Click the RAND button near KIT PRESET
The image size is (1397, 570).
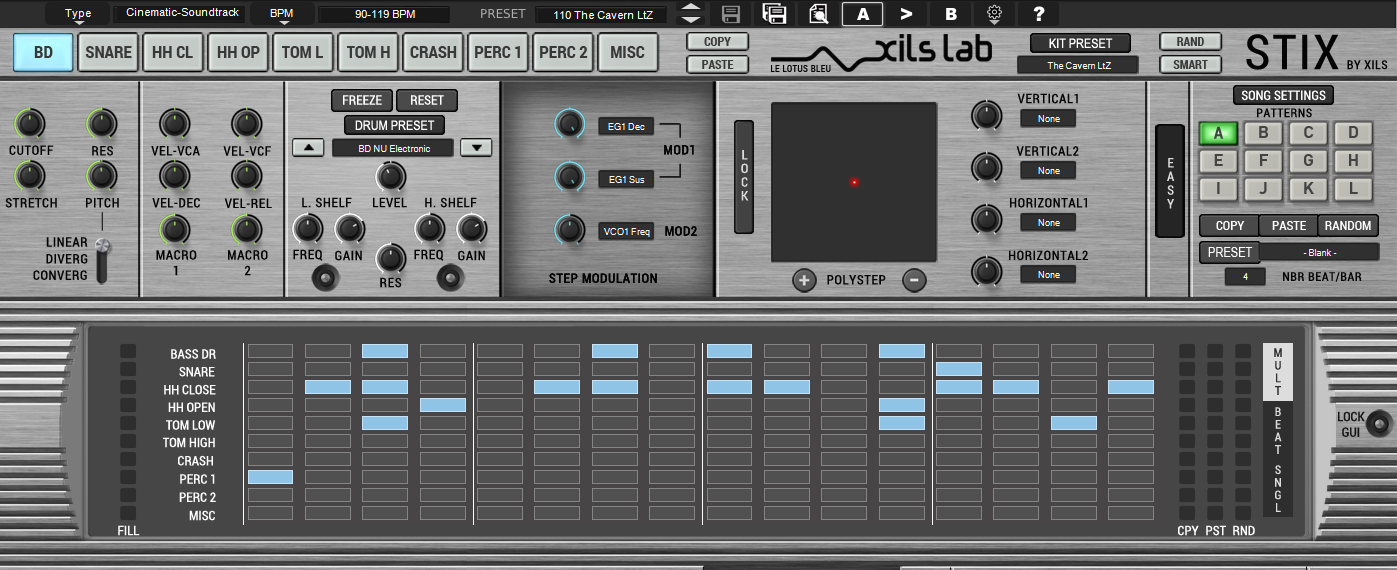(1190, 42)
